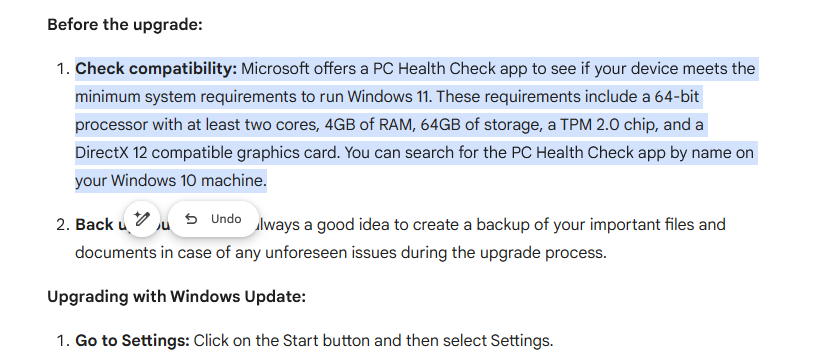828x361 pixels.
Task: Click the curved Undo arrow icon
Action: 191,219
